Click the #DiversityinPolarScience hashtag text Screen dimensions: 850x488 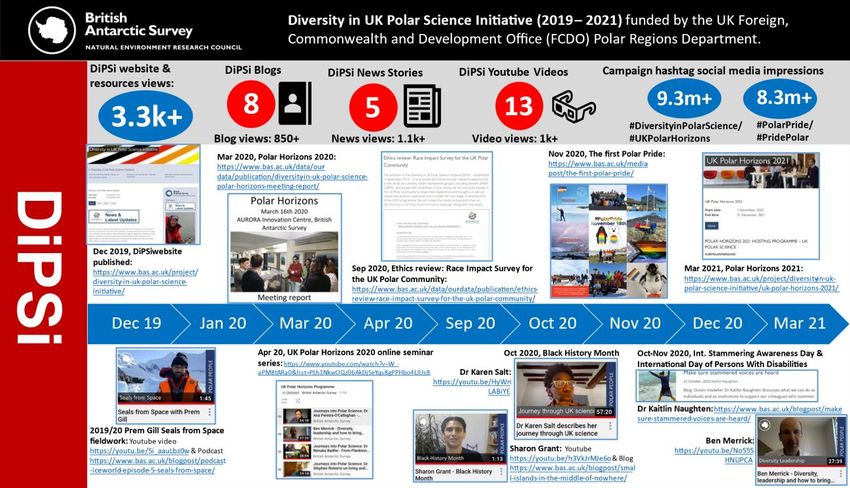(x=685, y=126)
